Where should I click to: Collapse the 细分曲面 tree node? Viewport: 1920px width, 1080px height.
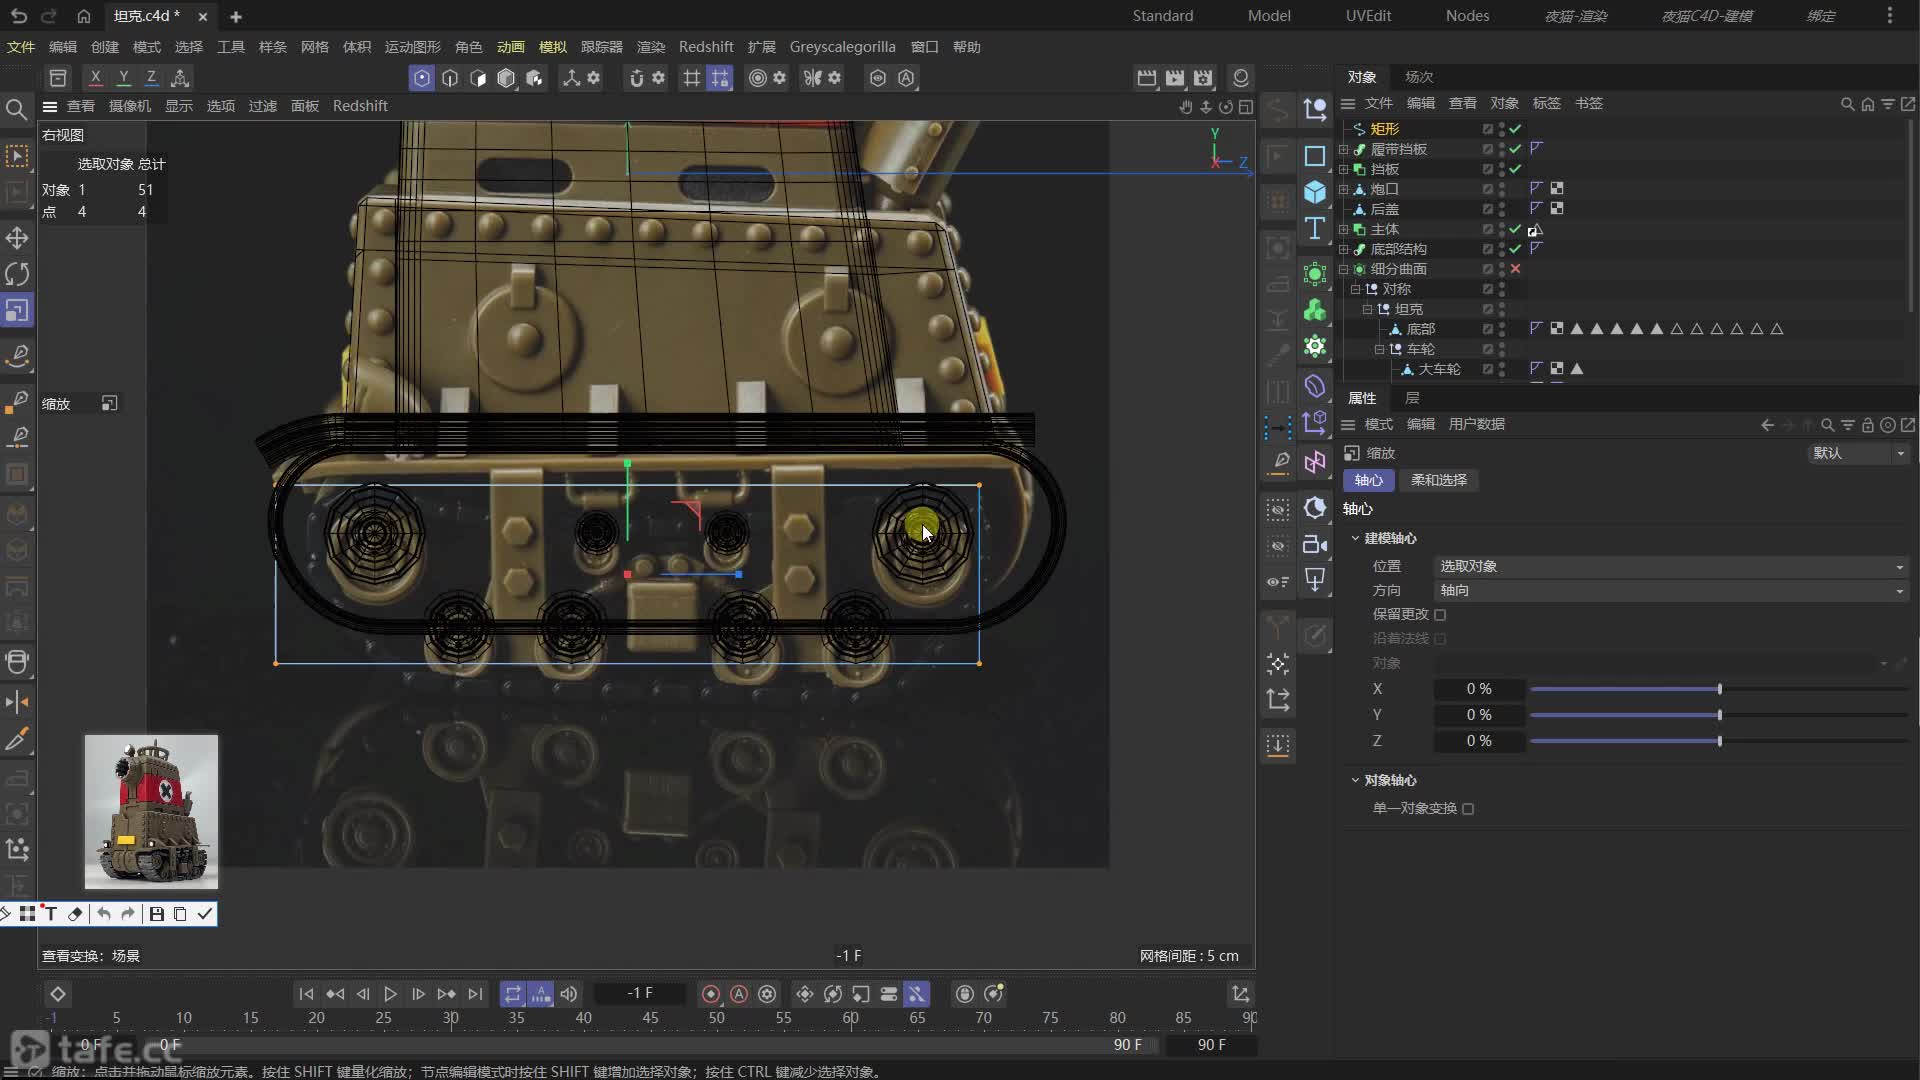(1344, 269)
